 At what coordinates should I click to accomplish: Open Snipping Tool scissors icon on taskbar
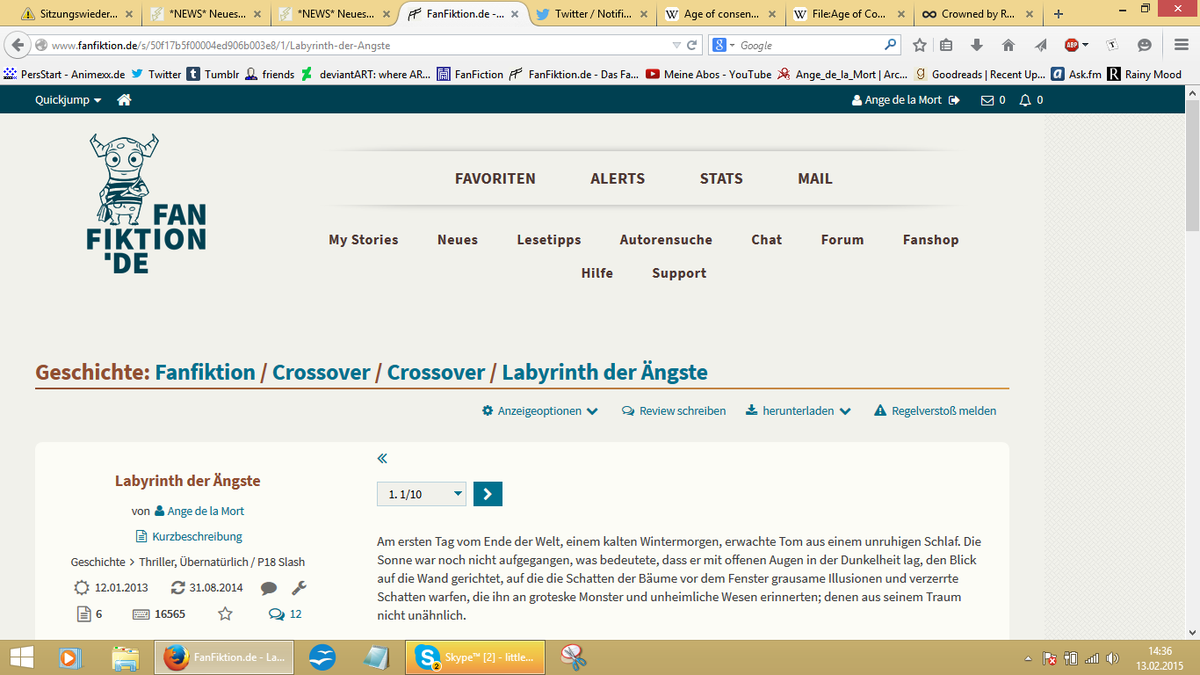(x=572, y=657)
